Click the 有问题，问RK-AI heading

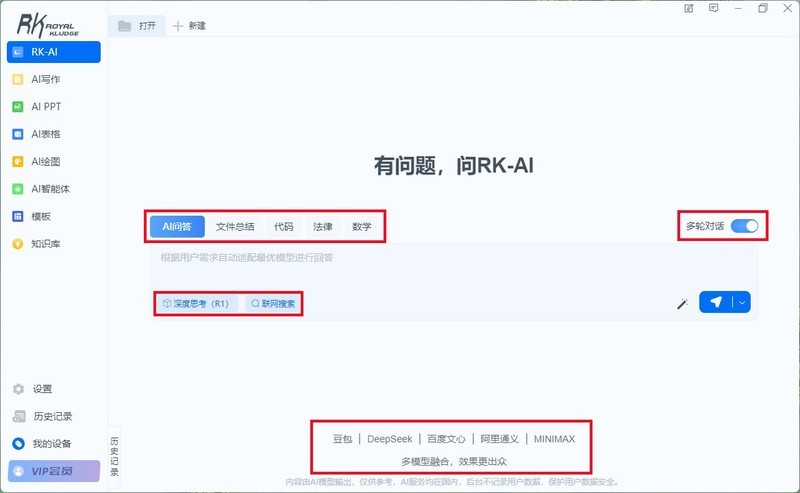pos(454,166)
